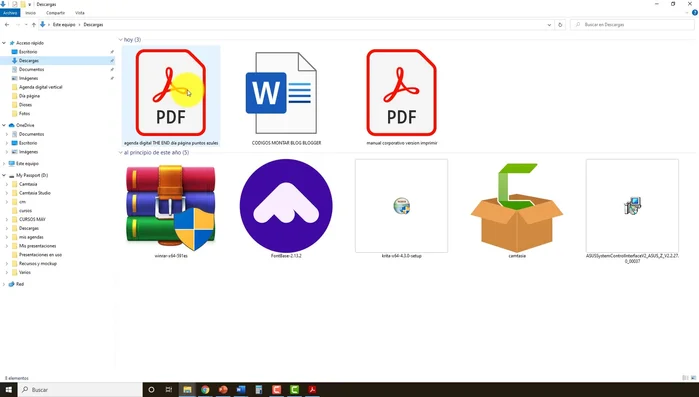Open Adobe Acrobat from taskbar
The height and width of the screenshot is (397, 699).
[x=312, y=389]
